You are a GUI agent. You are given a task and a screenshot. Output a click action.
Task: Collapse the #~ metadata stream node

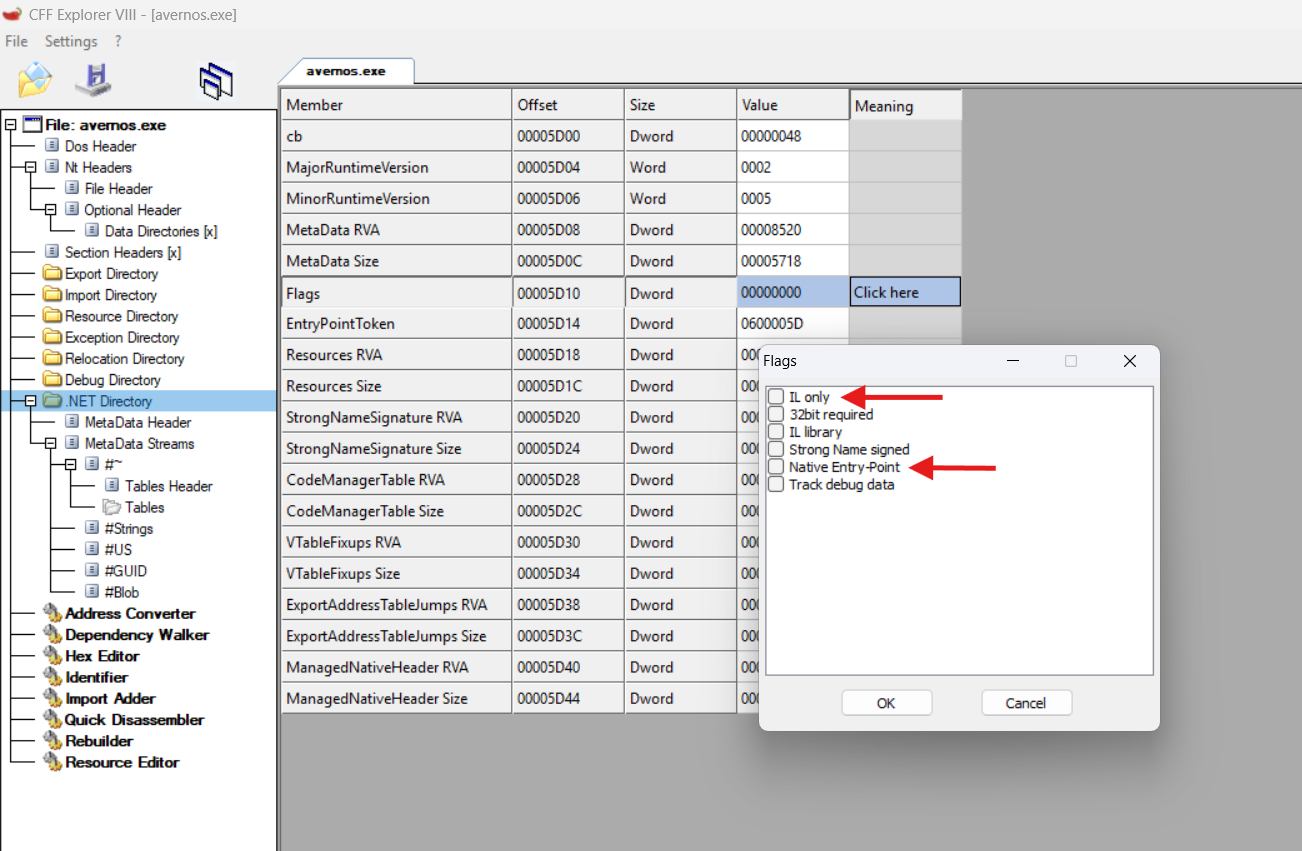click(x=72, y=464)
